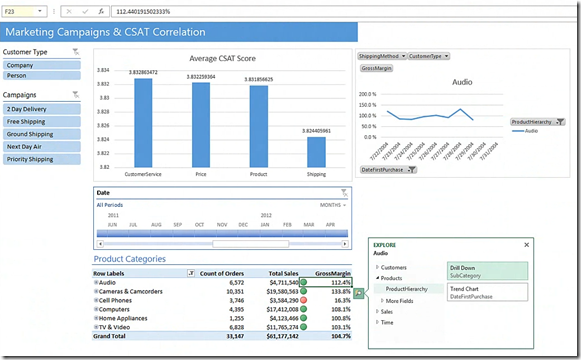Clear the Date timeline filter icon

point(344,193)
